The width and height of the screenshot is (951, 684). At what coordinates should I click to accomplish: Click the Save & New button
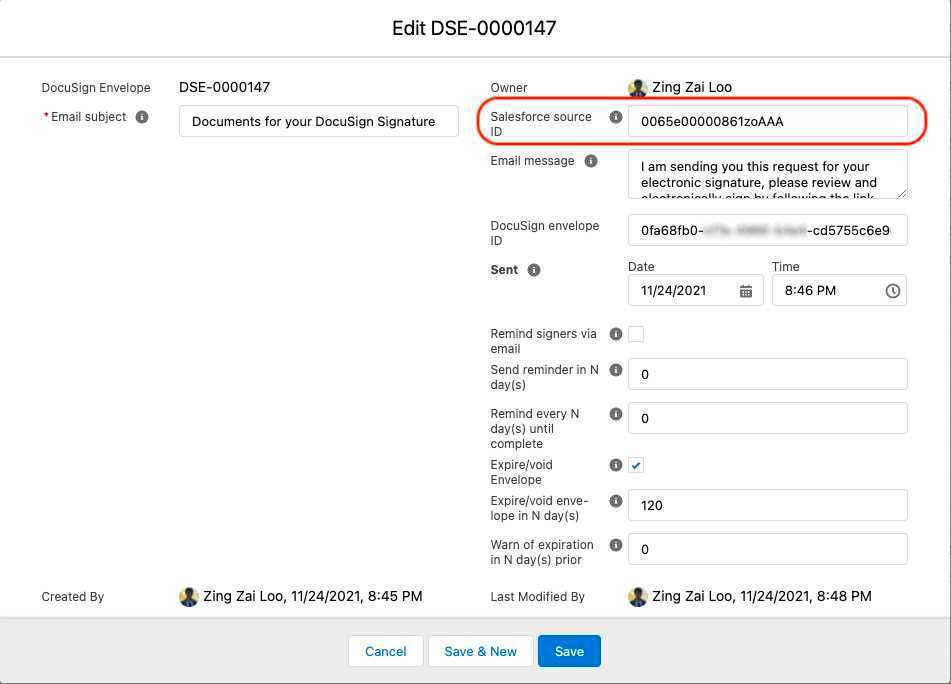point(480,651)
